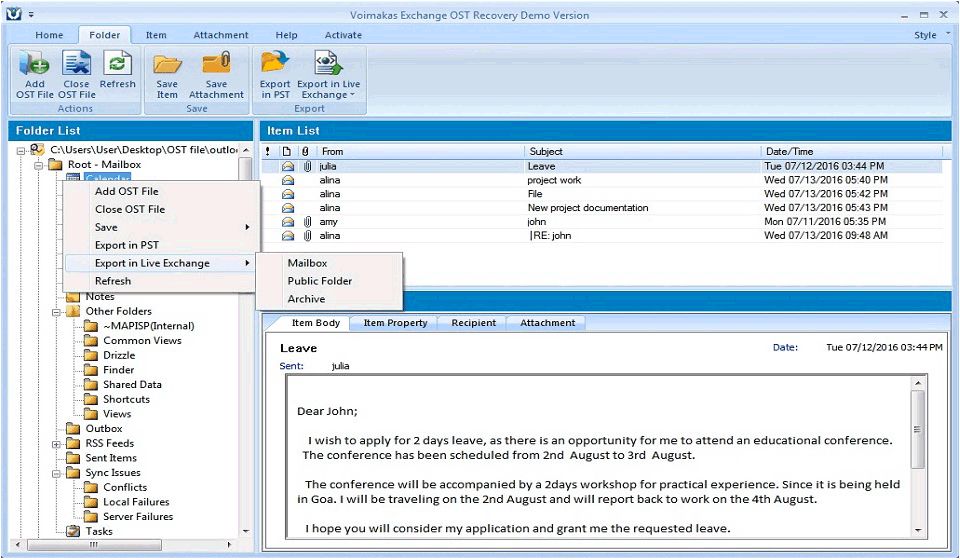The image size is (960, 560).
Task: Select Public Folder in the submenu
Action: (x=319, y=281)
